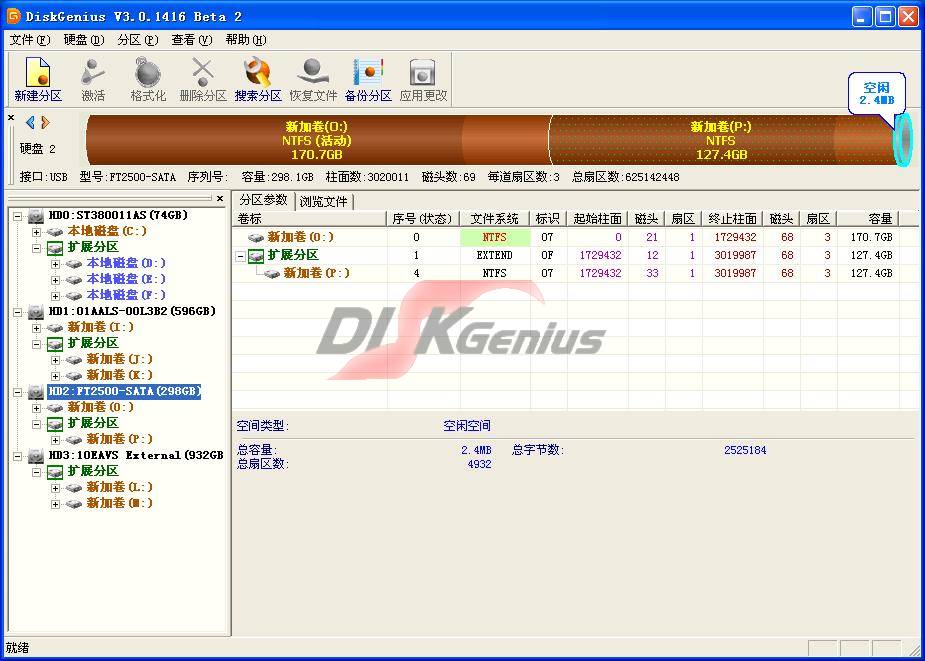Viewport: 925px width, 661px height.
Task: Click the EXTEND file system cell
Action: 494,256
